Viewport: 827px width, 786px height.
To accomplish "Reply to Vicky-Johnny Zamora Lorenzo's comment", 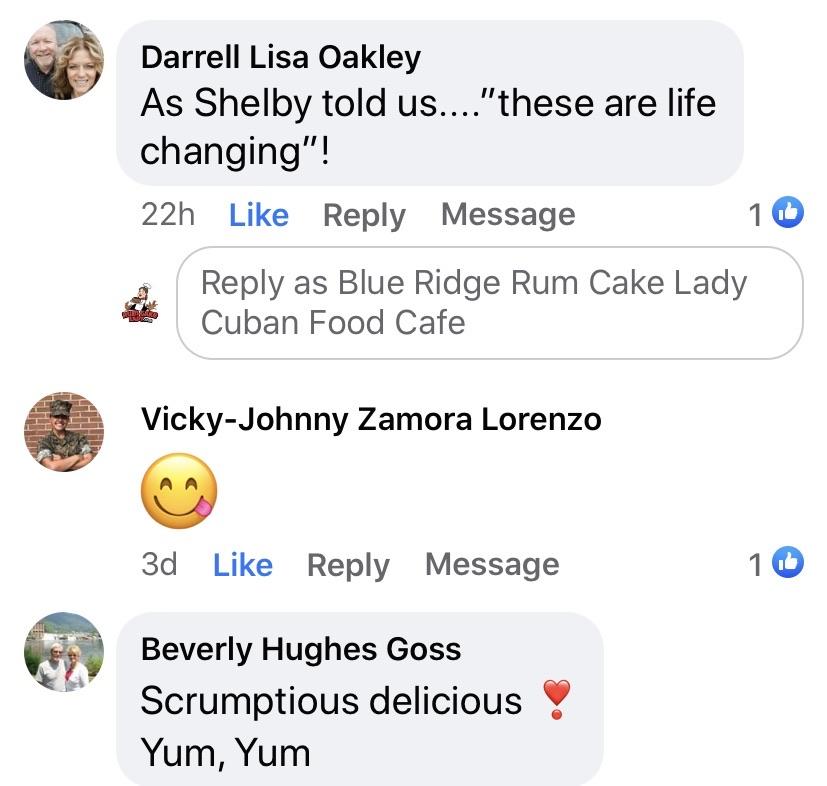I will (x=348, y=565).
